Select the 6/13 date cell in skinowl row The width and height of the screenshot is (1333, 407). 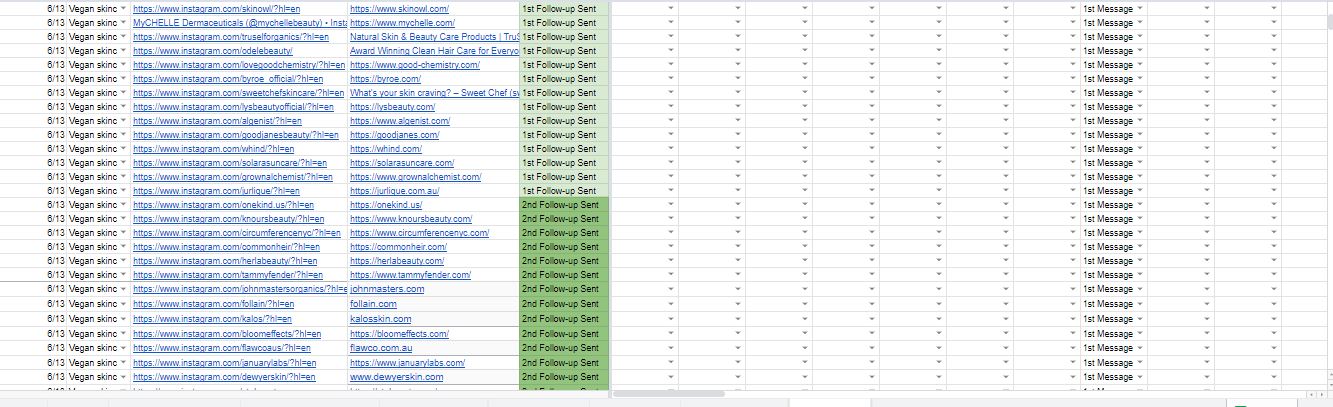(55, 8)
